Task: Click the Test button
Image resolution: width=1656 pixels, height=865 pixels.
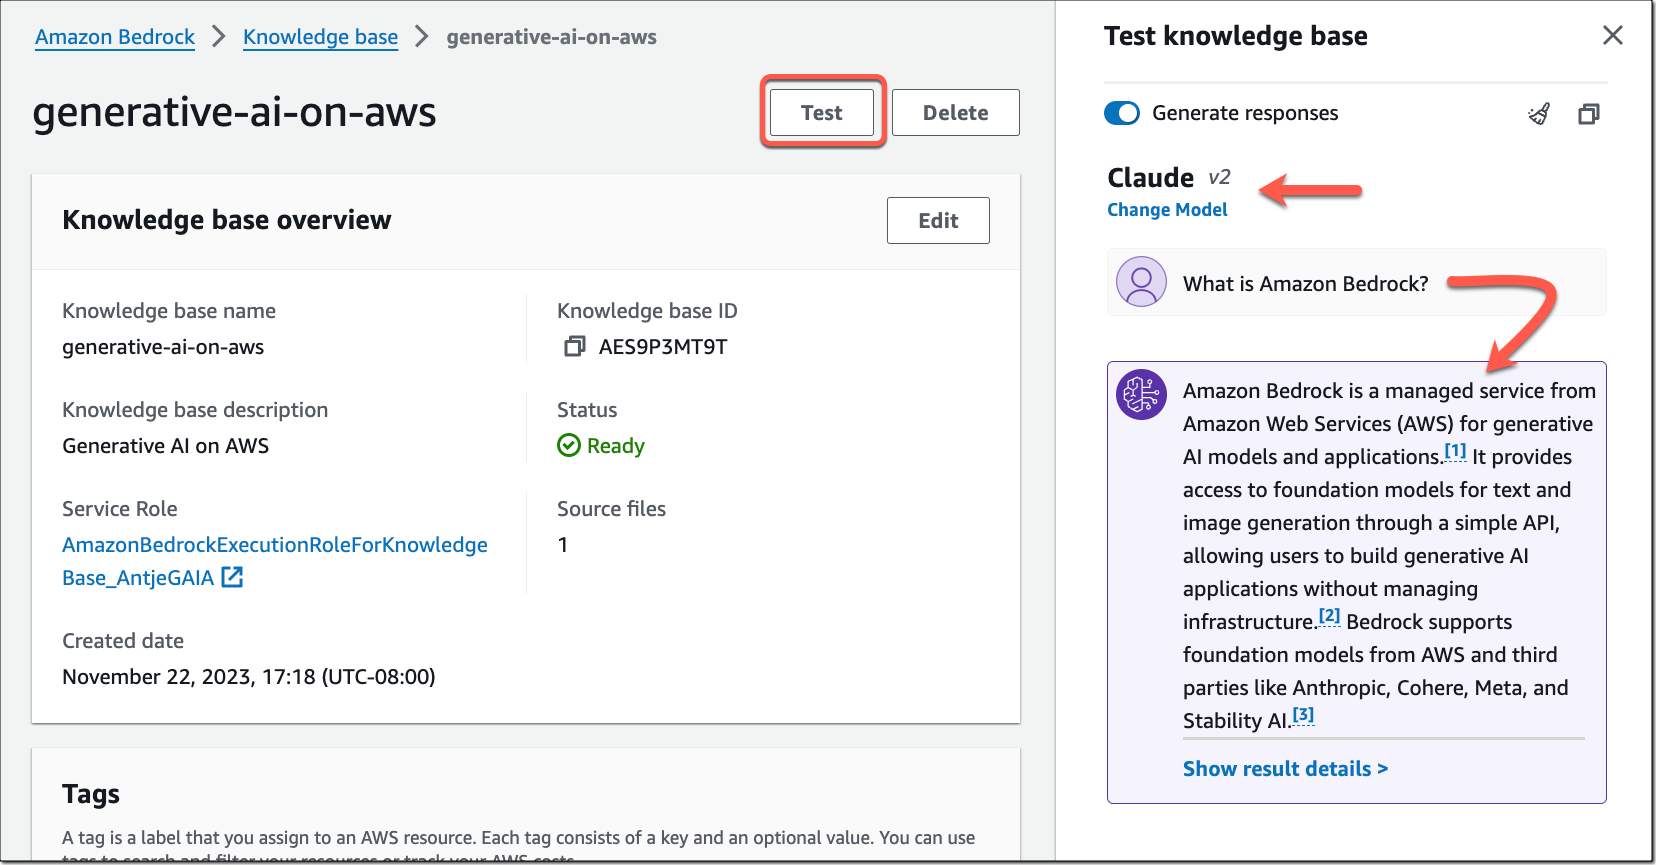Action: click(x=822, y=112)
